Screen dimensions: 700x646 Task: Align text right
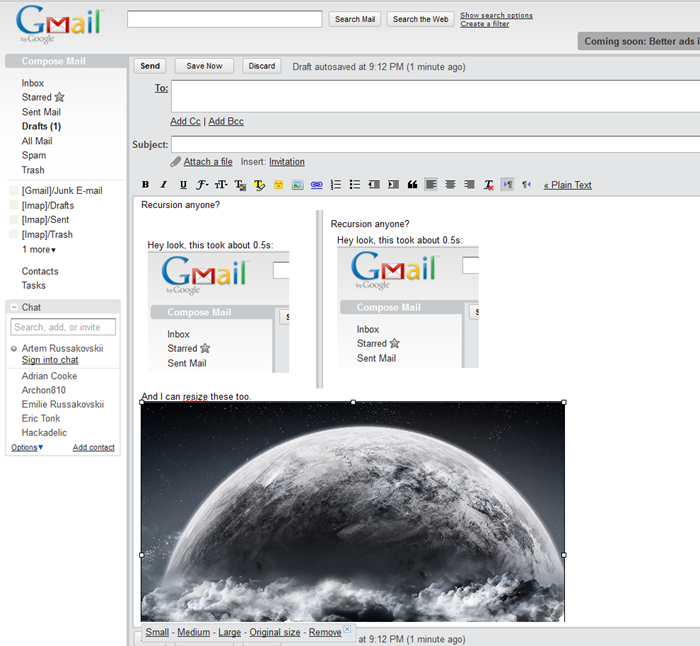(469, 185)
